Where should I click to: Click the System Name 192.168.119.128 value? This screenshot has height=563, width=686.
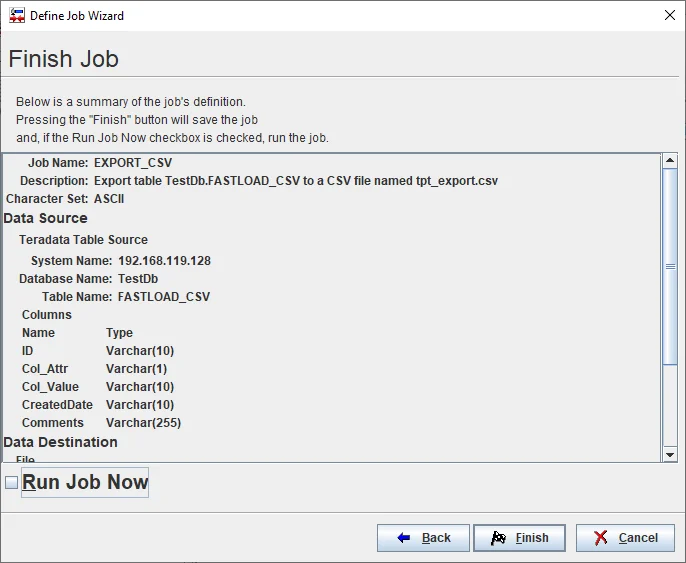164,261
